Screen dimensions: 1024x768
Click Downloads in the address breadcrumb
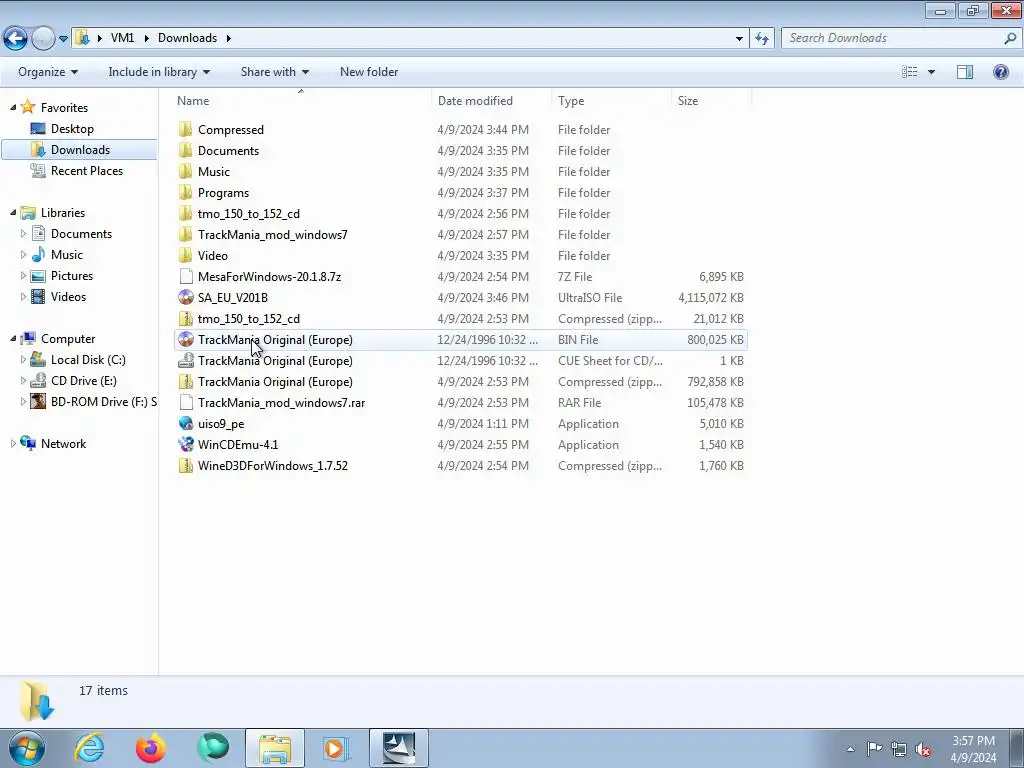tap(187, 38)
